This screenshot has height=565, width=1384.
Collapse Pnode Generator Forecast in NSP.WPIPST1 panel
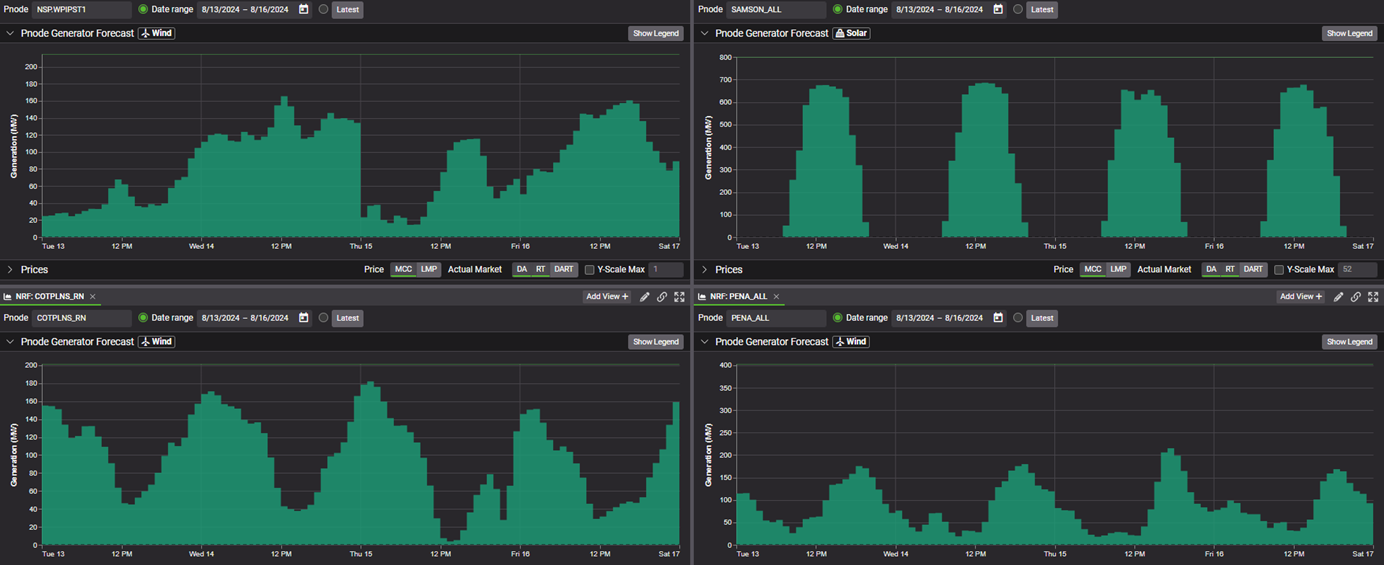pyautogui.click(x=10, y=33)
